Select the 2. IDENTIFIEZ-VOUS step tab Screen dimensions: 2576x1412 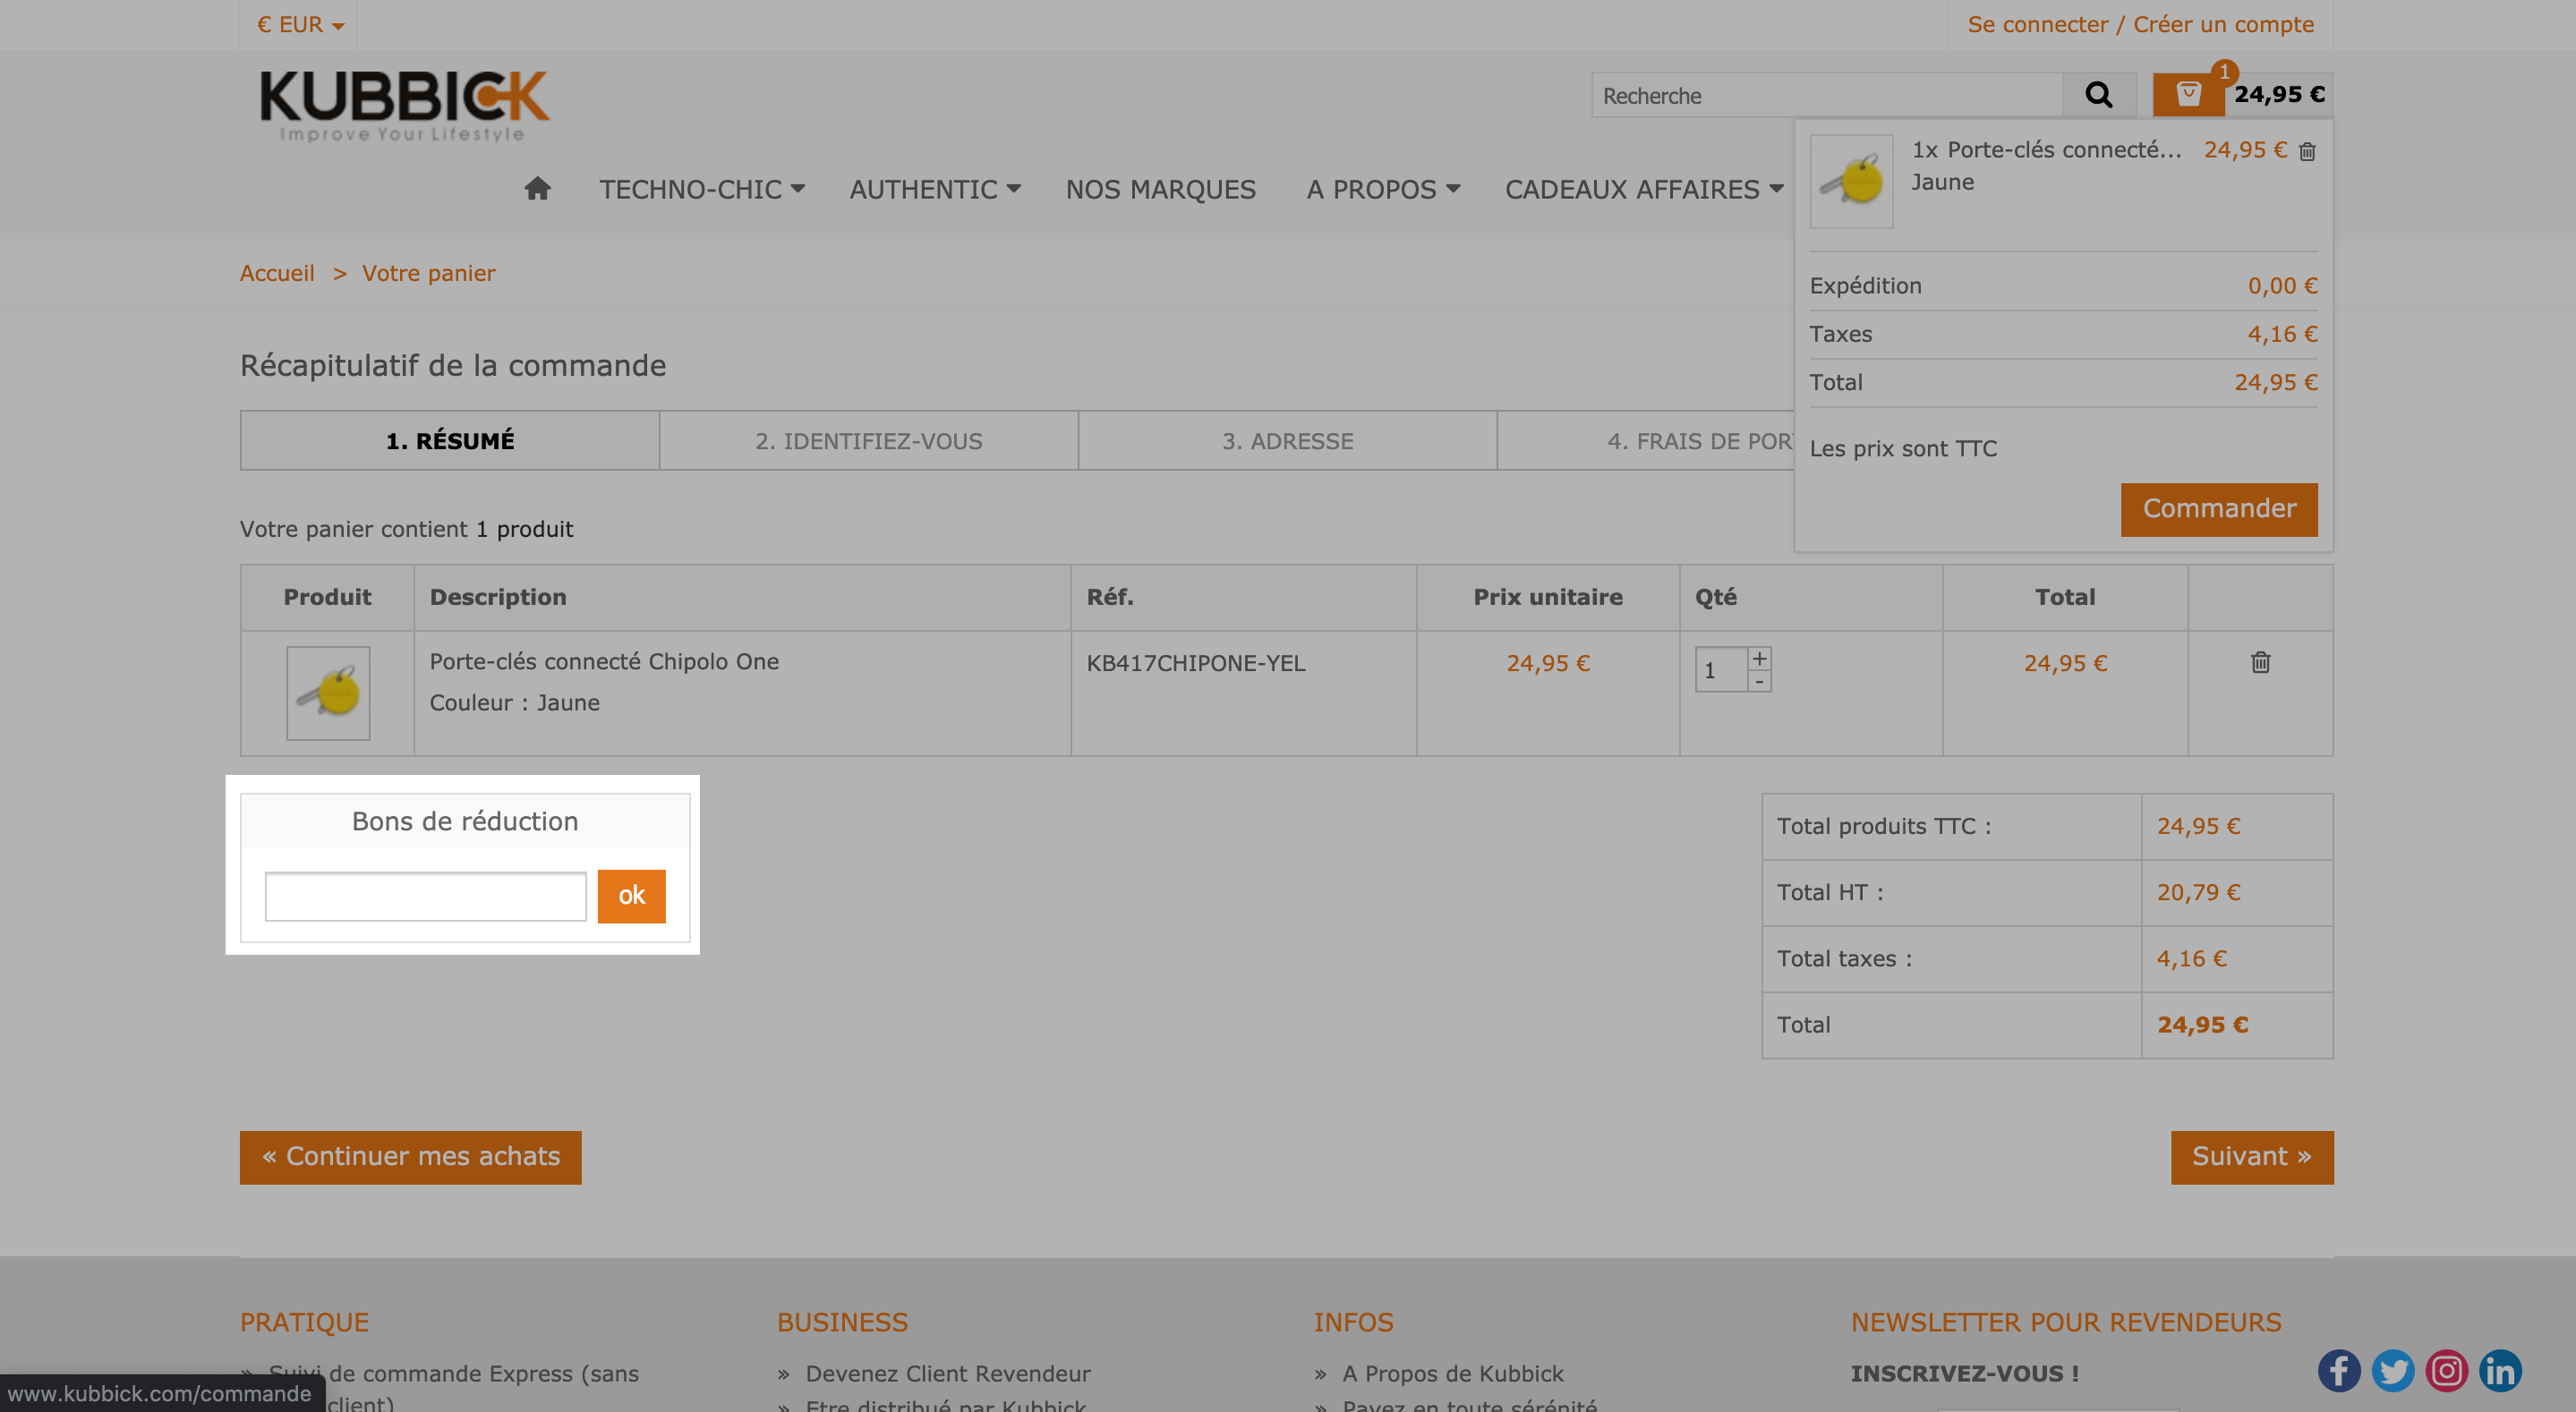click(x=868, y=440)
